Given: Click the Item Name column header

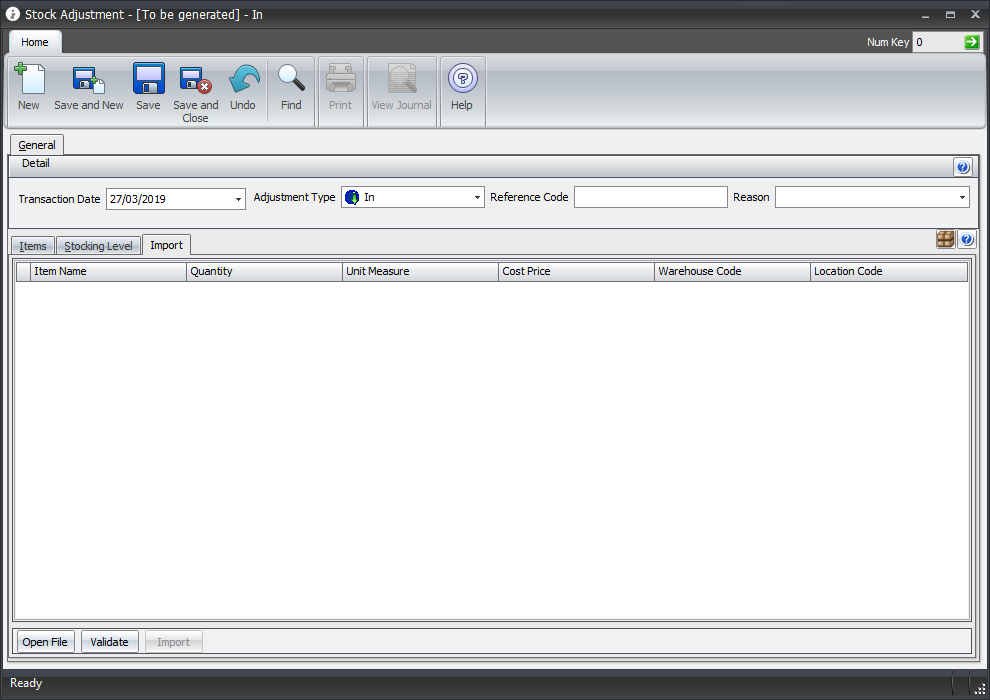Looking at the screenshot, I should pyautogui.click(x=108, y=271).
